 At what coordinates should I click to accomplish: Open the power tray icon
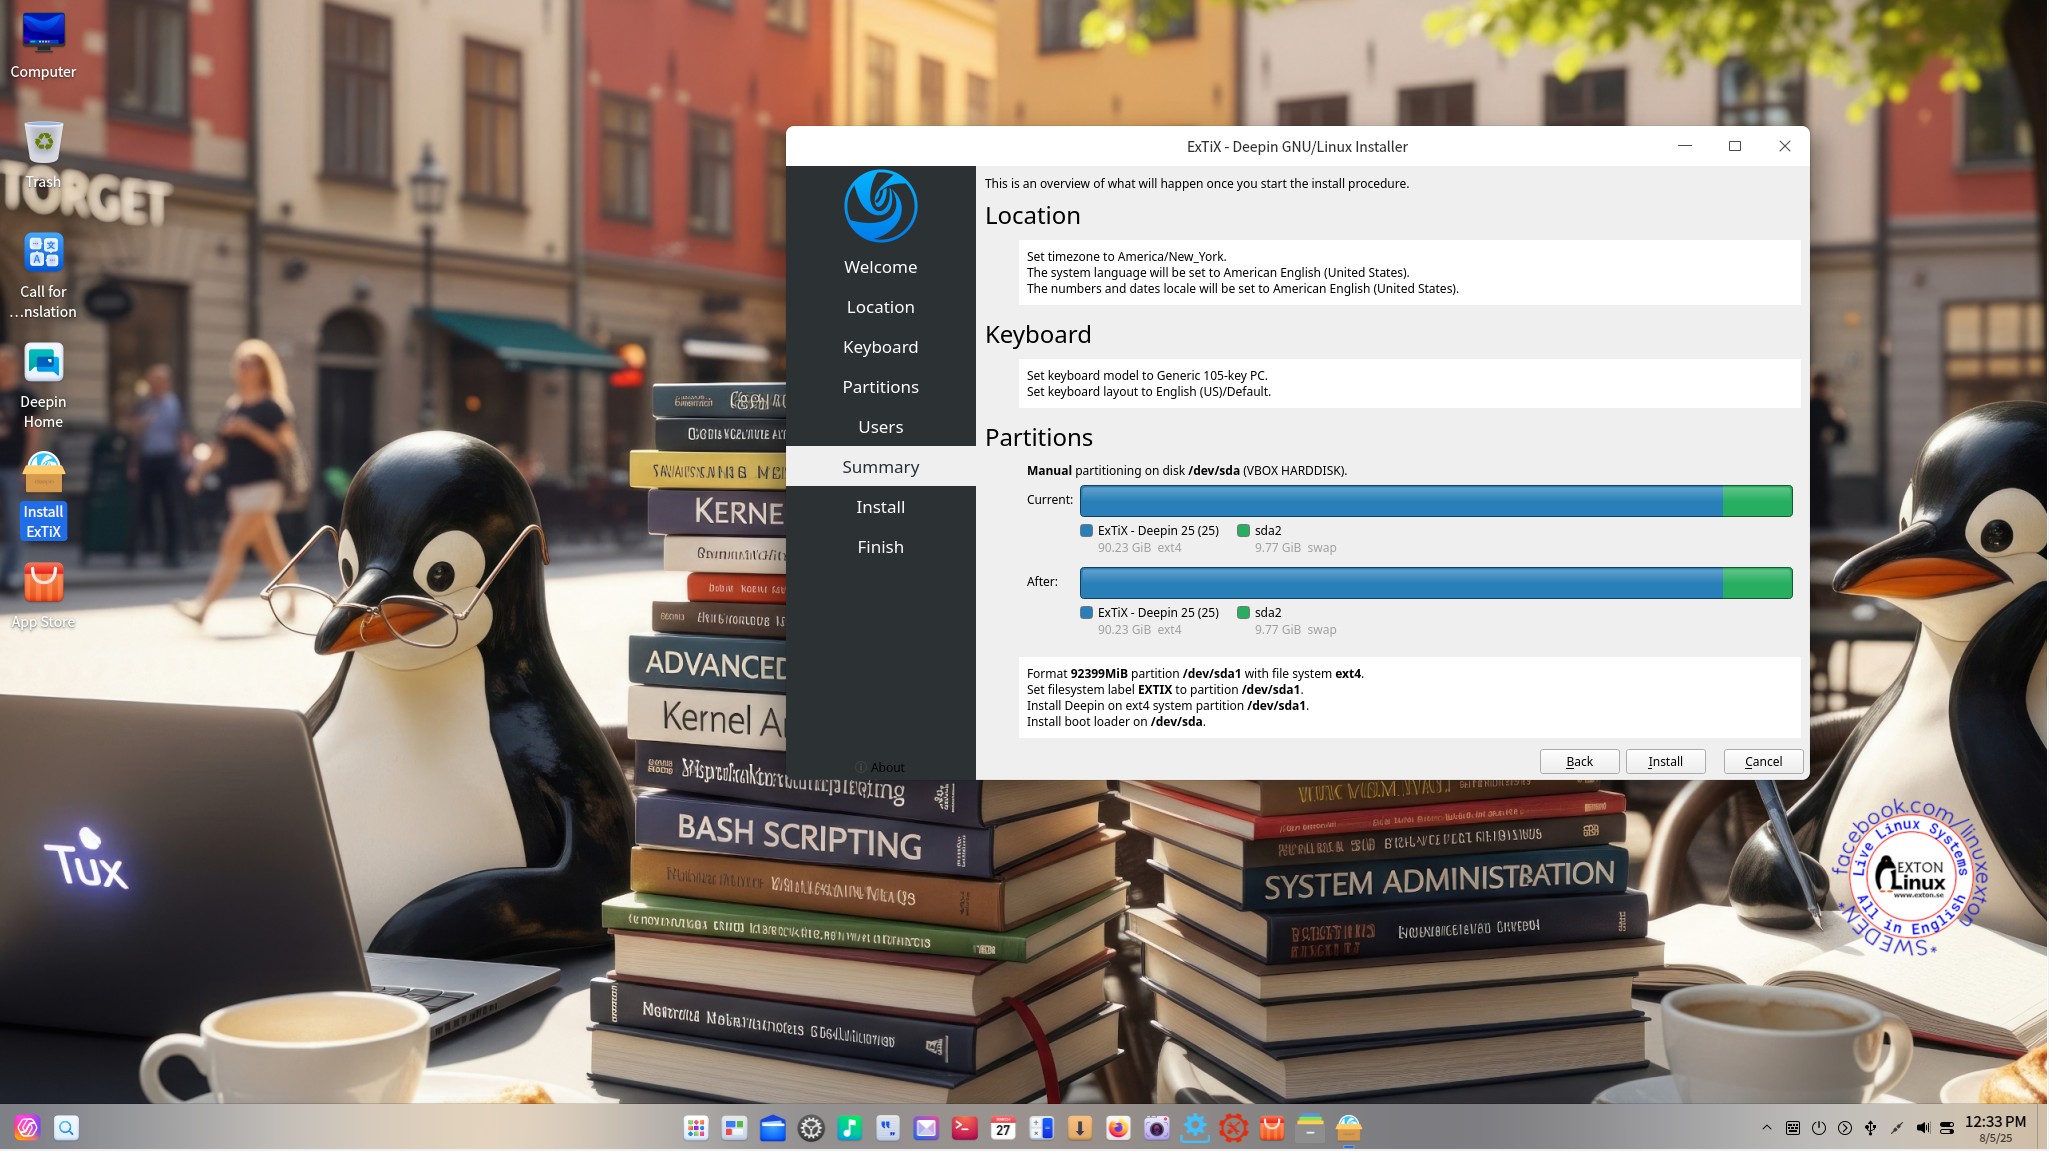pos(1819,1128)
